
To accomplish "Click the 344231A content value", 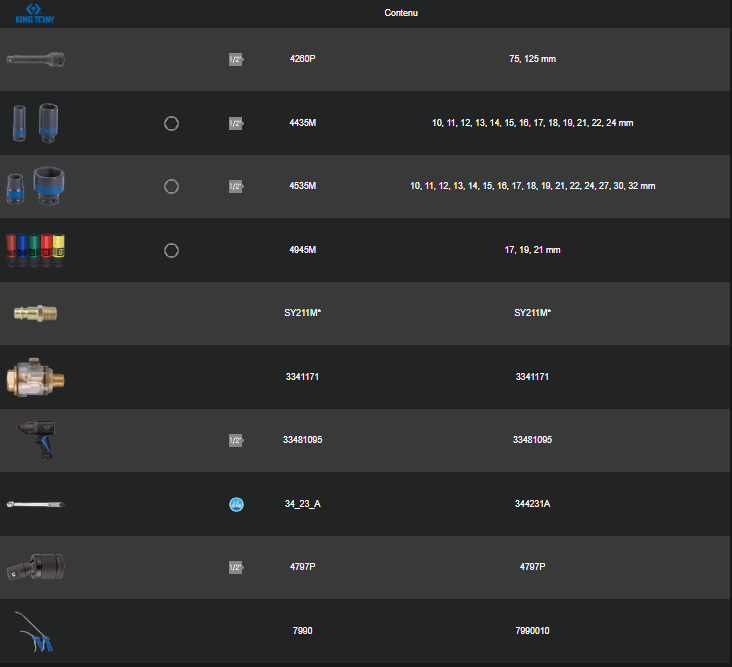I will [532, 504].
